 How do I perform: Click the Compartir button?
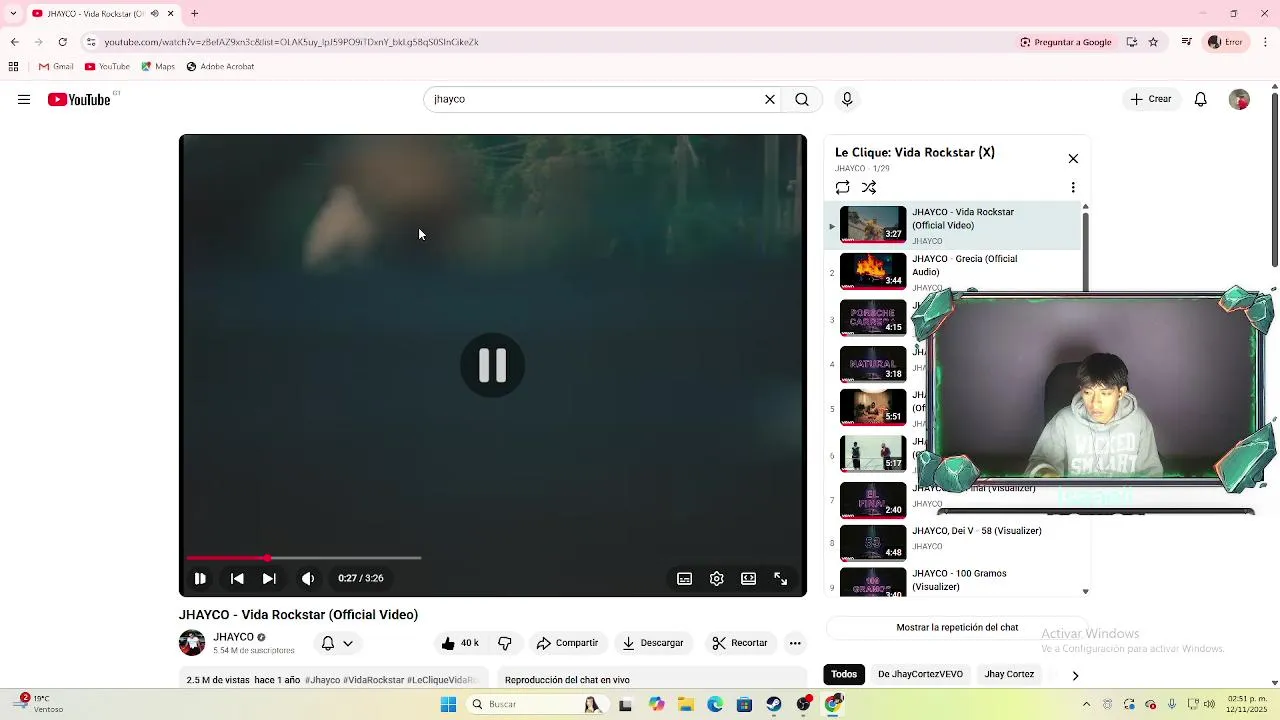[x=567, y=643]
